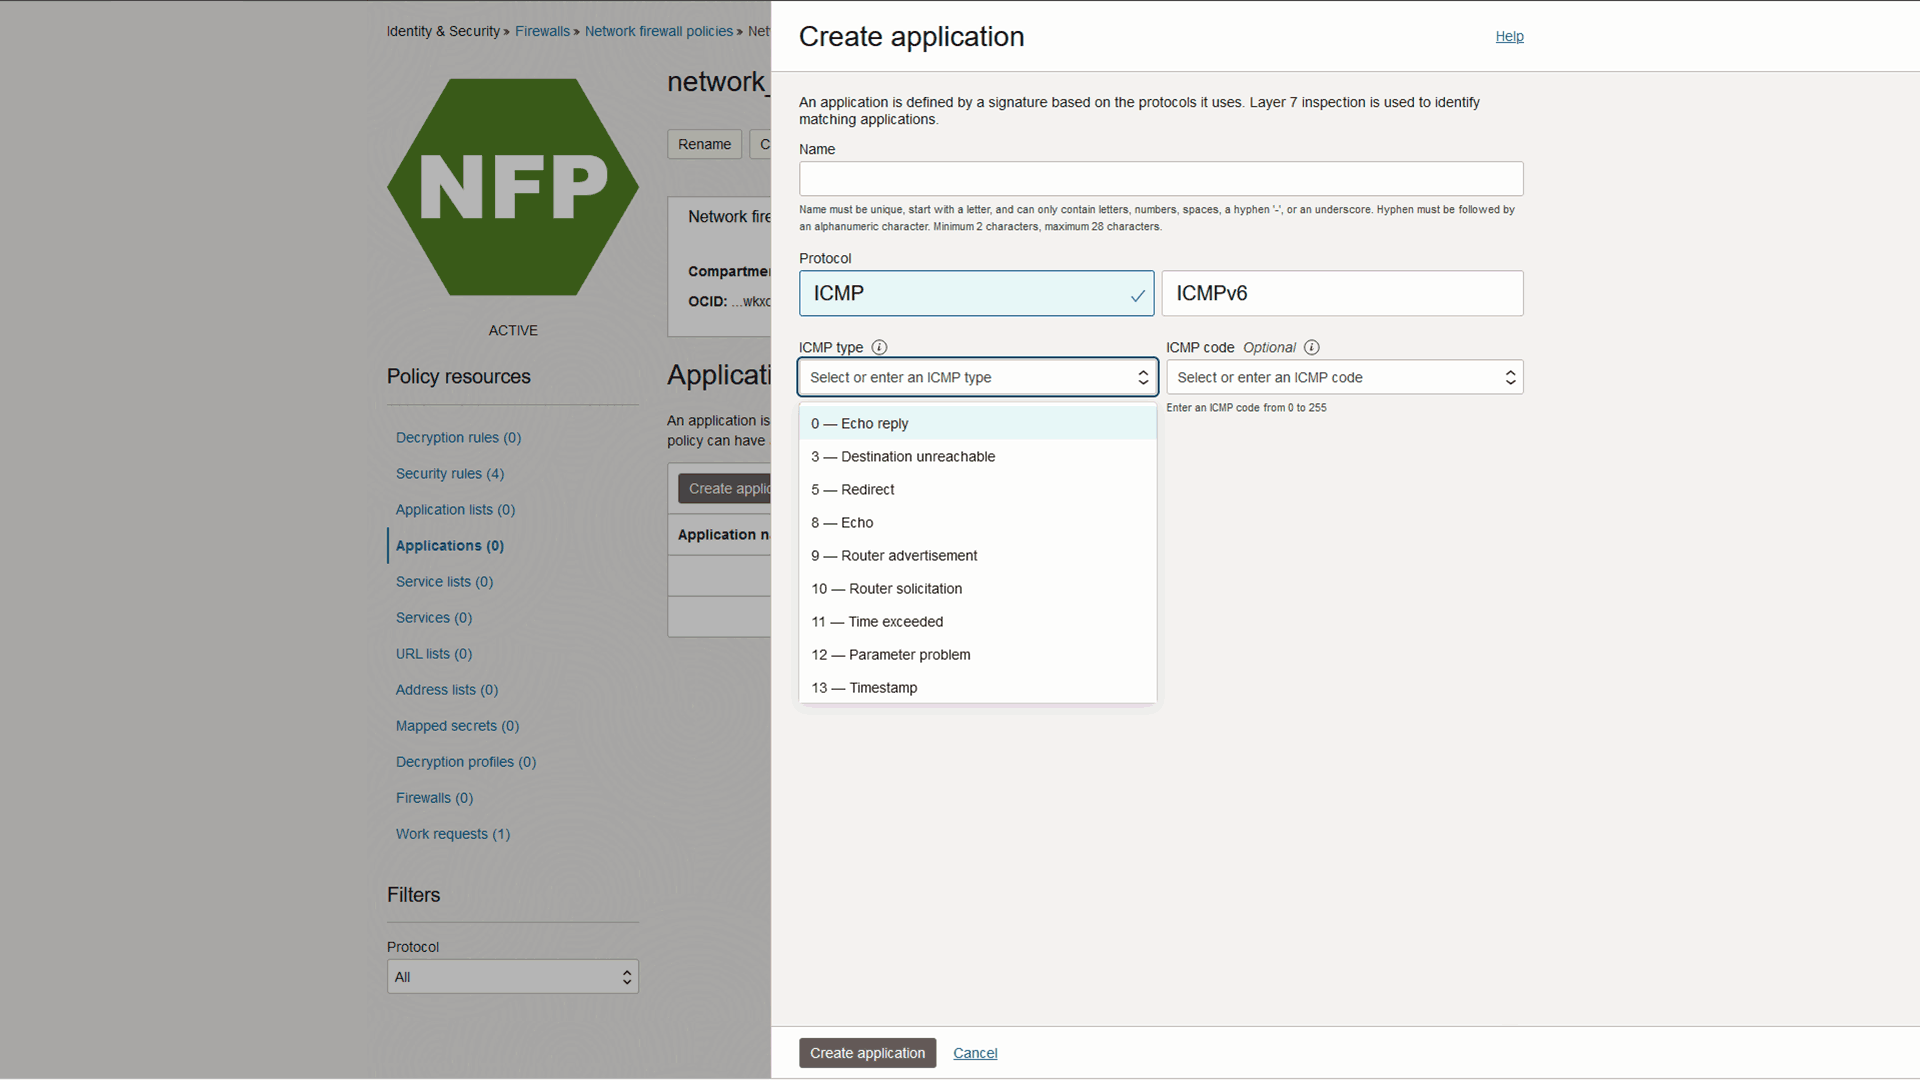Open the Help link
The height and width of the screenshot is (1080, 1920).
tap(1509, 36)
